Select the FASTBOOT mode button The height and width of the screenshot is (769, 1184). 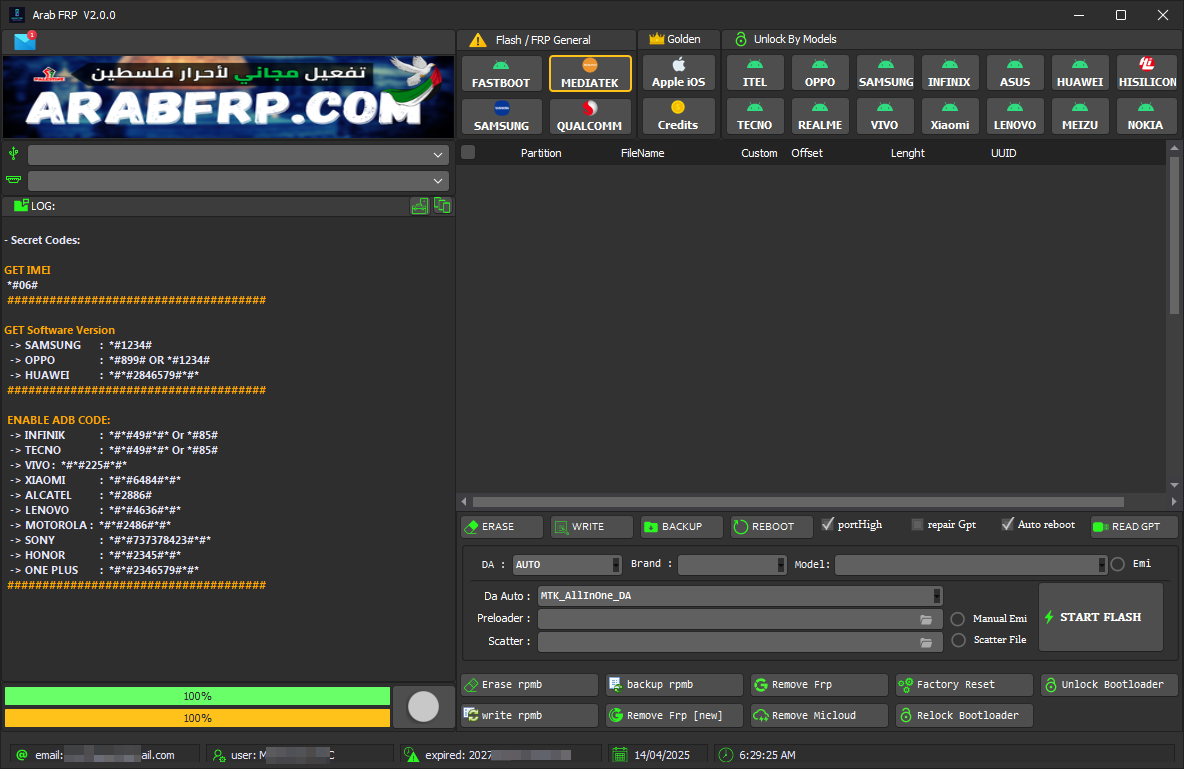(x=501, y=73)
